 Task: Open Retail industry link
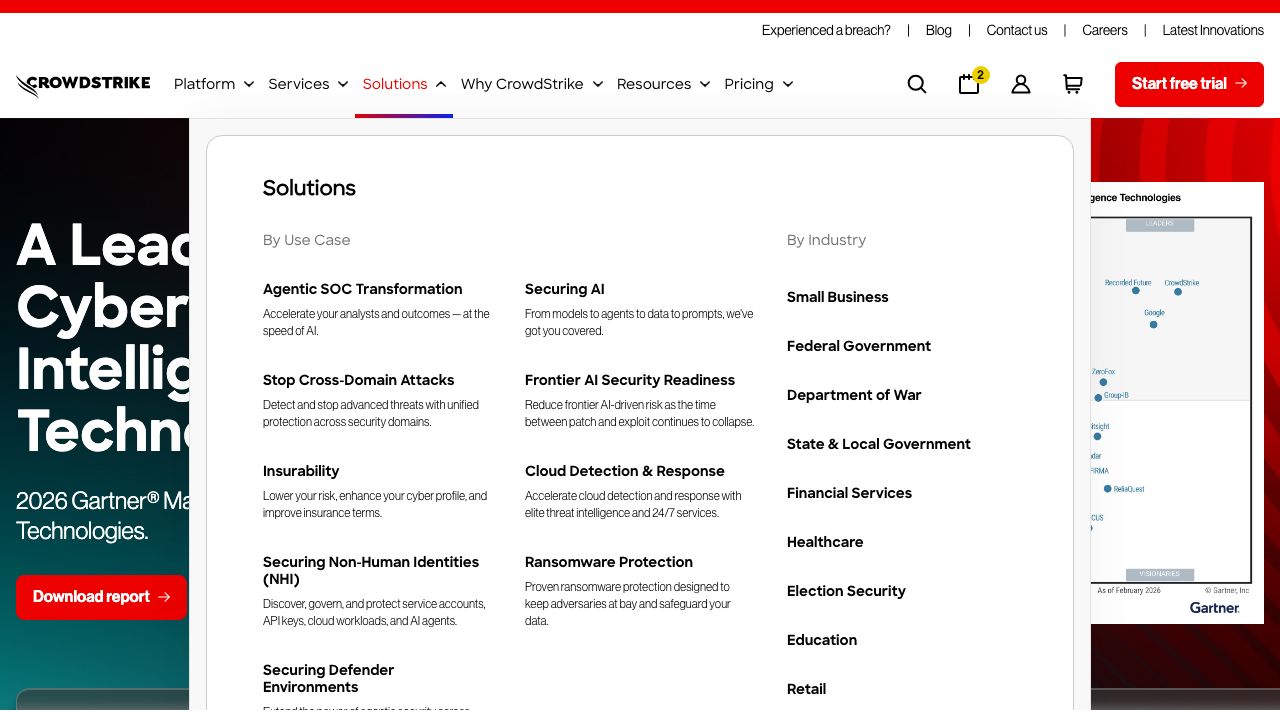click(x=807, y=689)
